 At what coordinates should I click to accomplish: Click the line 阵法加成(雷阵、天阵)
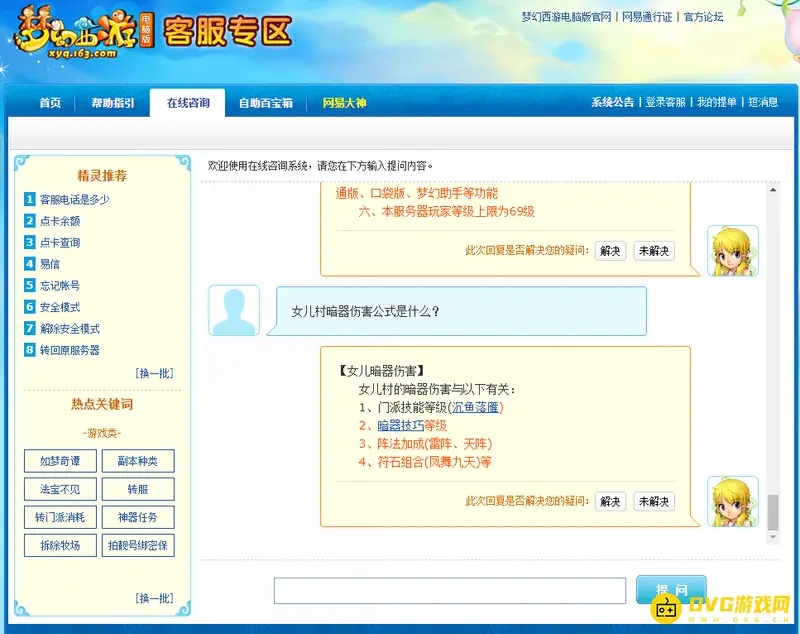[x=425, y=444]
